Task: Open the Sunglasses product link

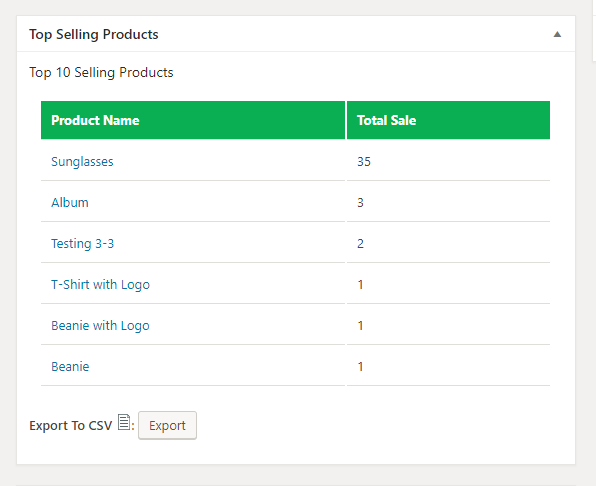Action: 82,161
